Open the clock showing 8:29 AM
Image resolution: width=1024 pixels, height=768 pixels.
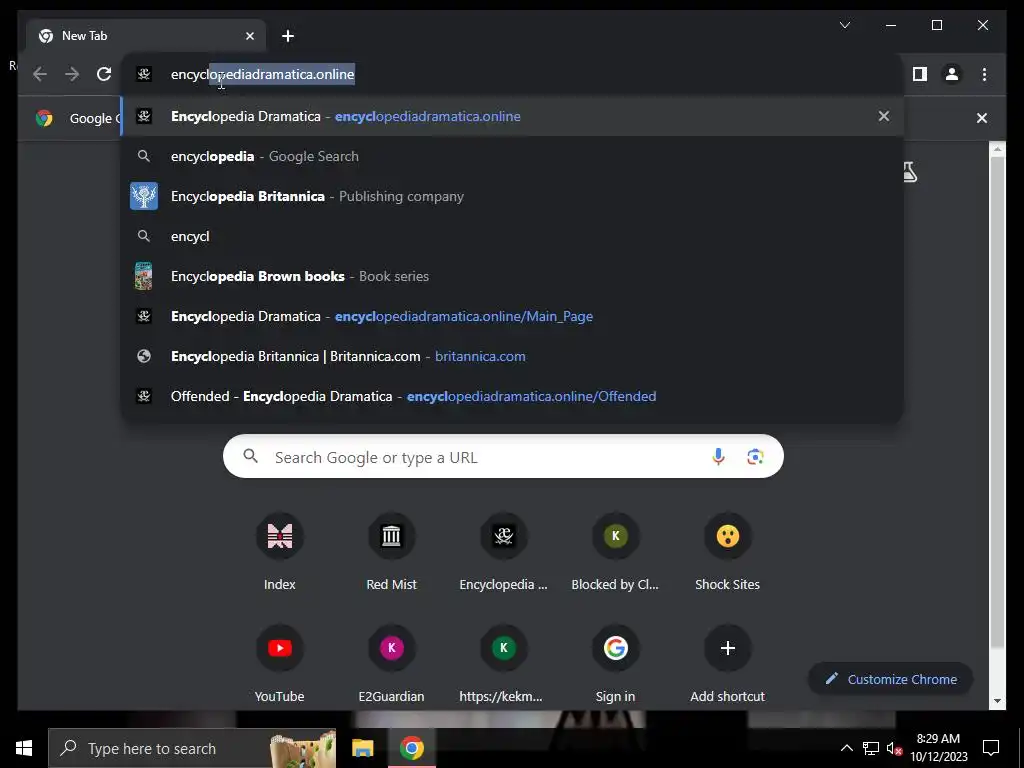(x=938, y=748)
